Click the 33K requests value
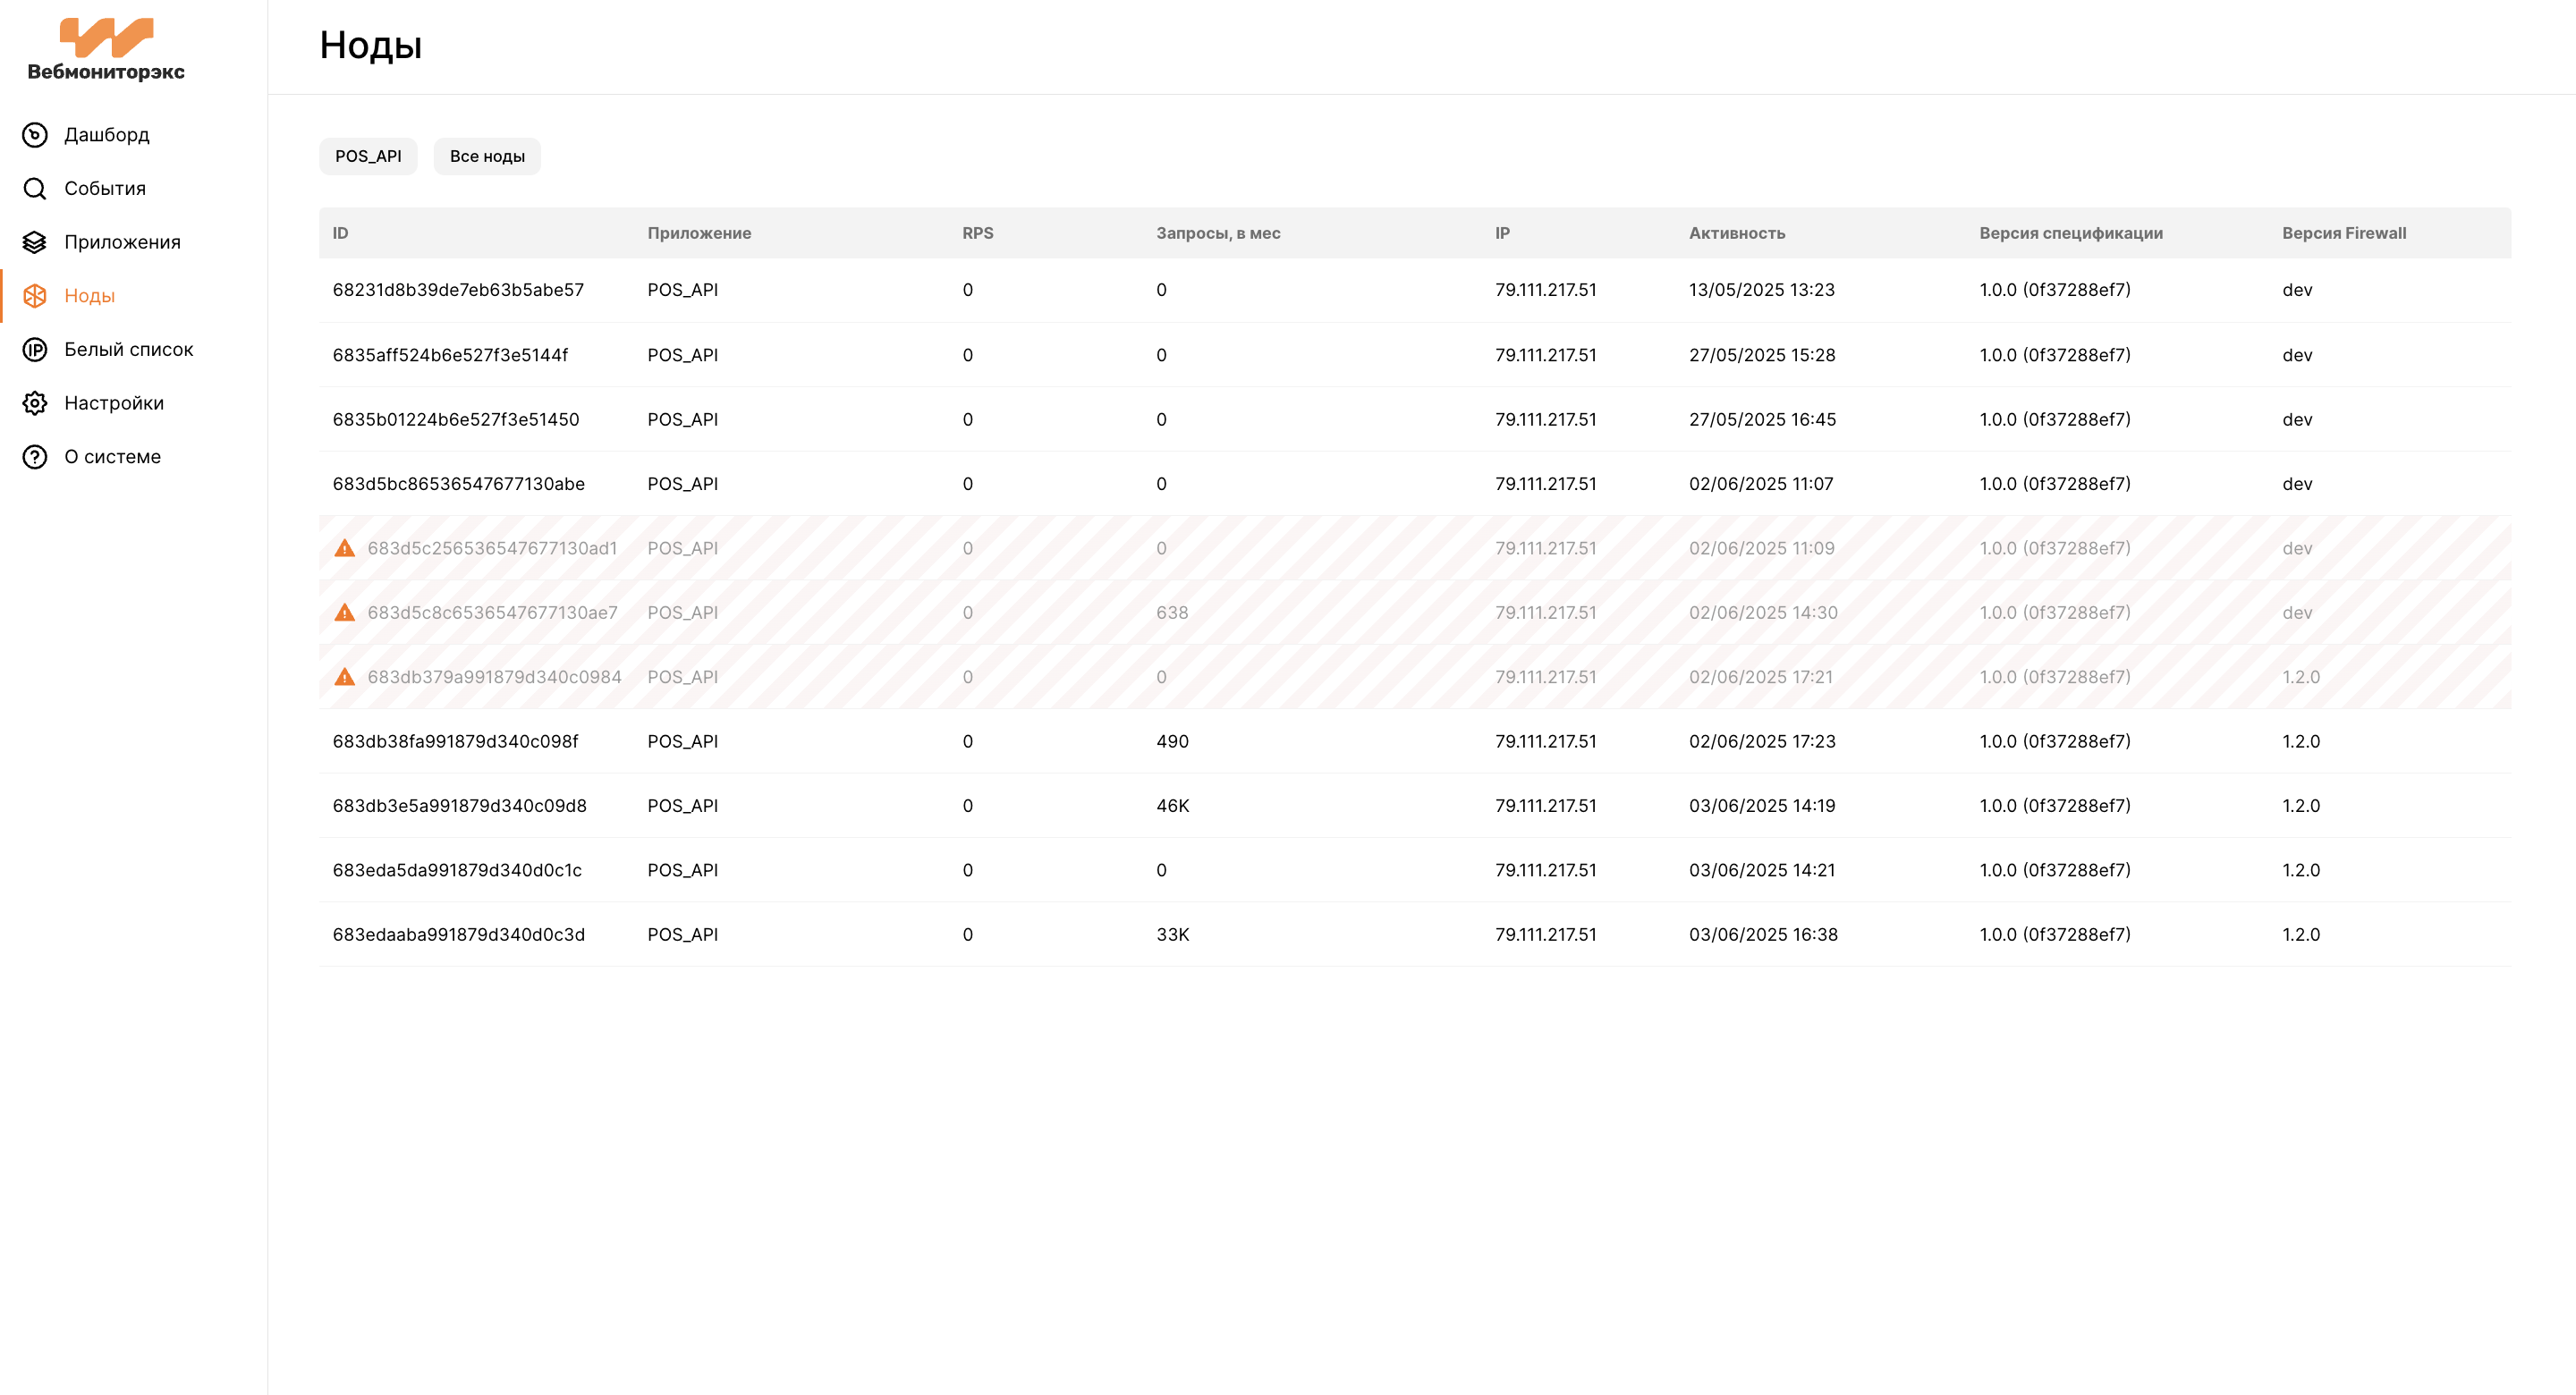The height and width of the screenshot is (1395, 2576). [1172, 934]
